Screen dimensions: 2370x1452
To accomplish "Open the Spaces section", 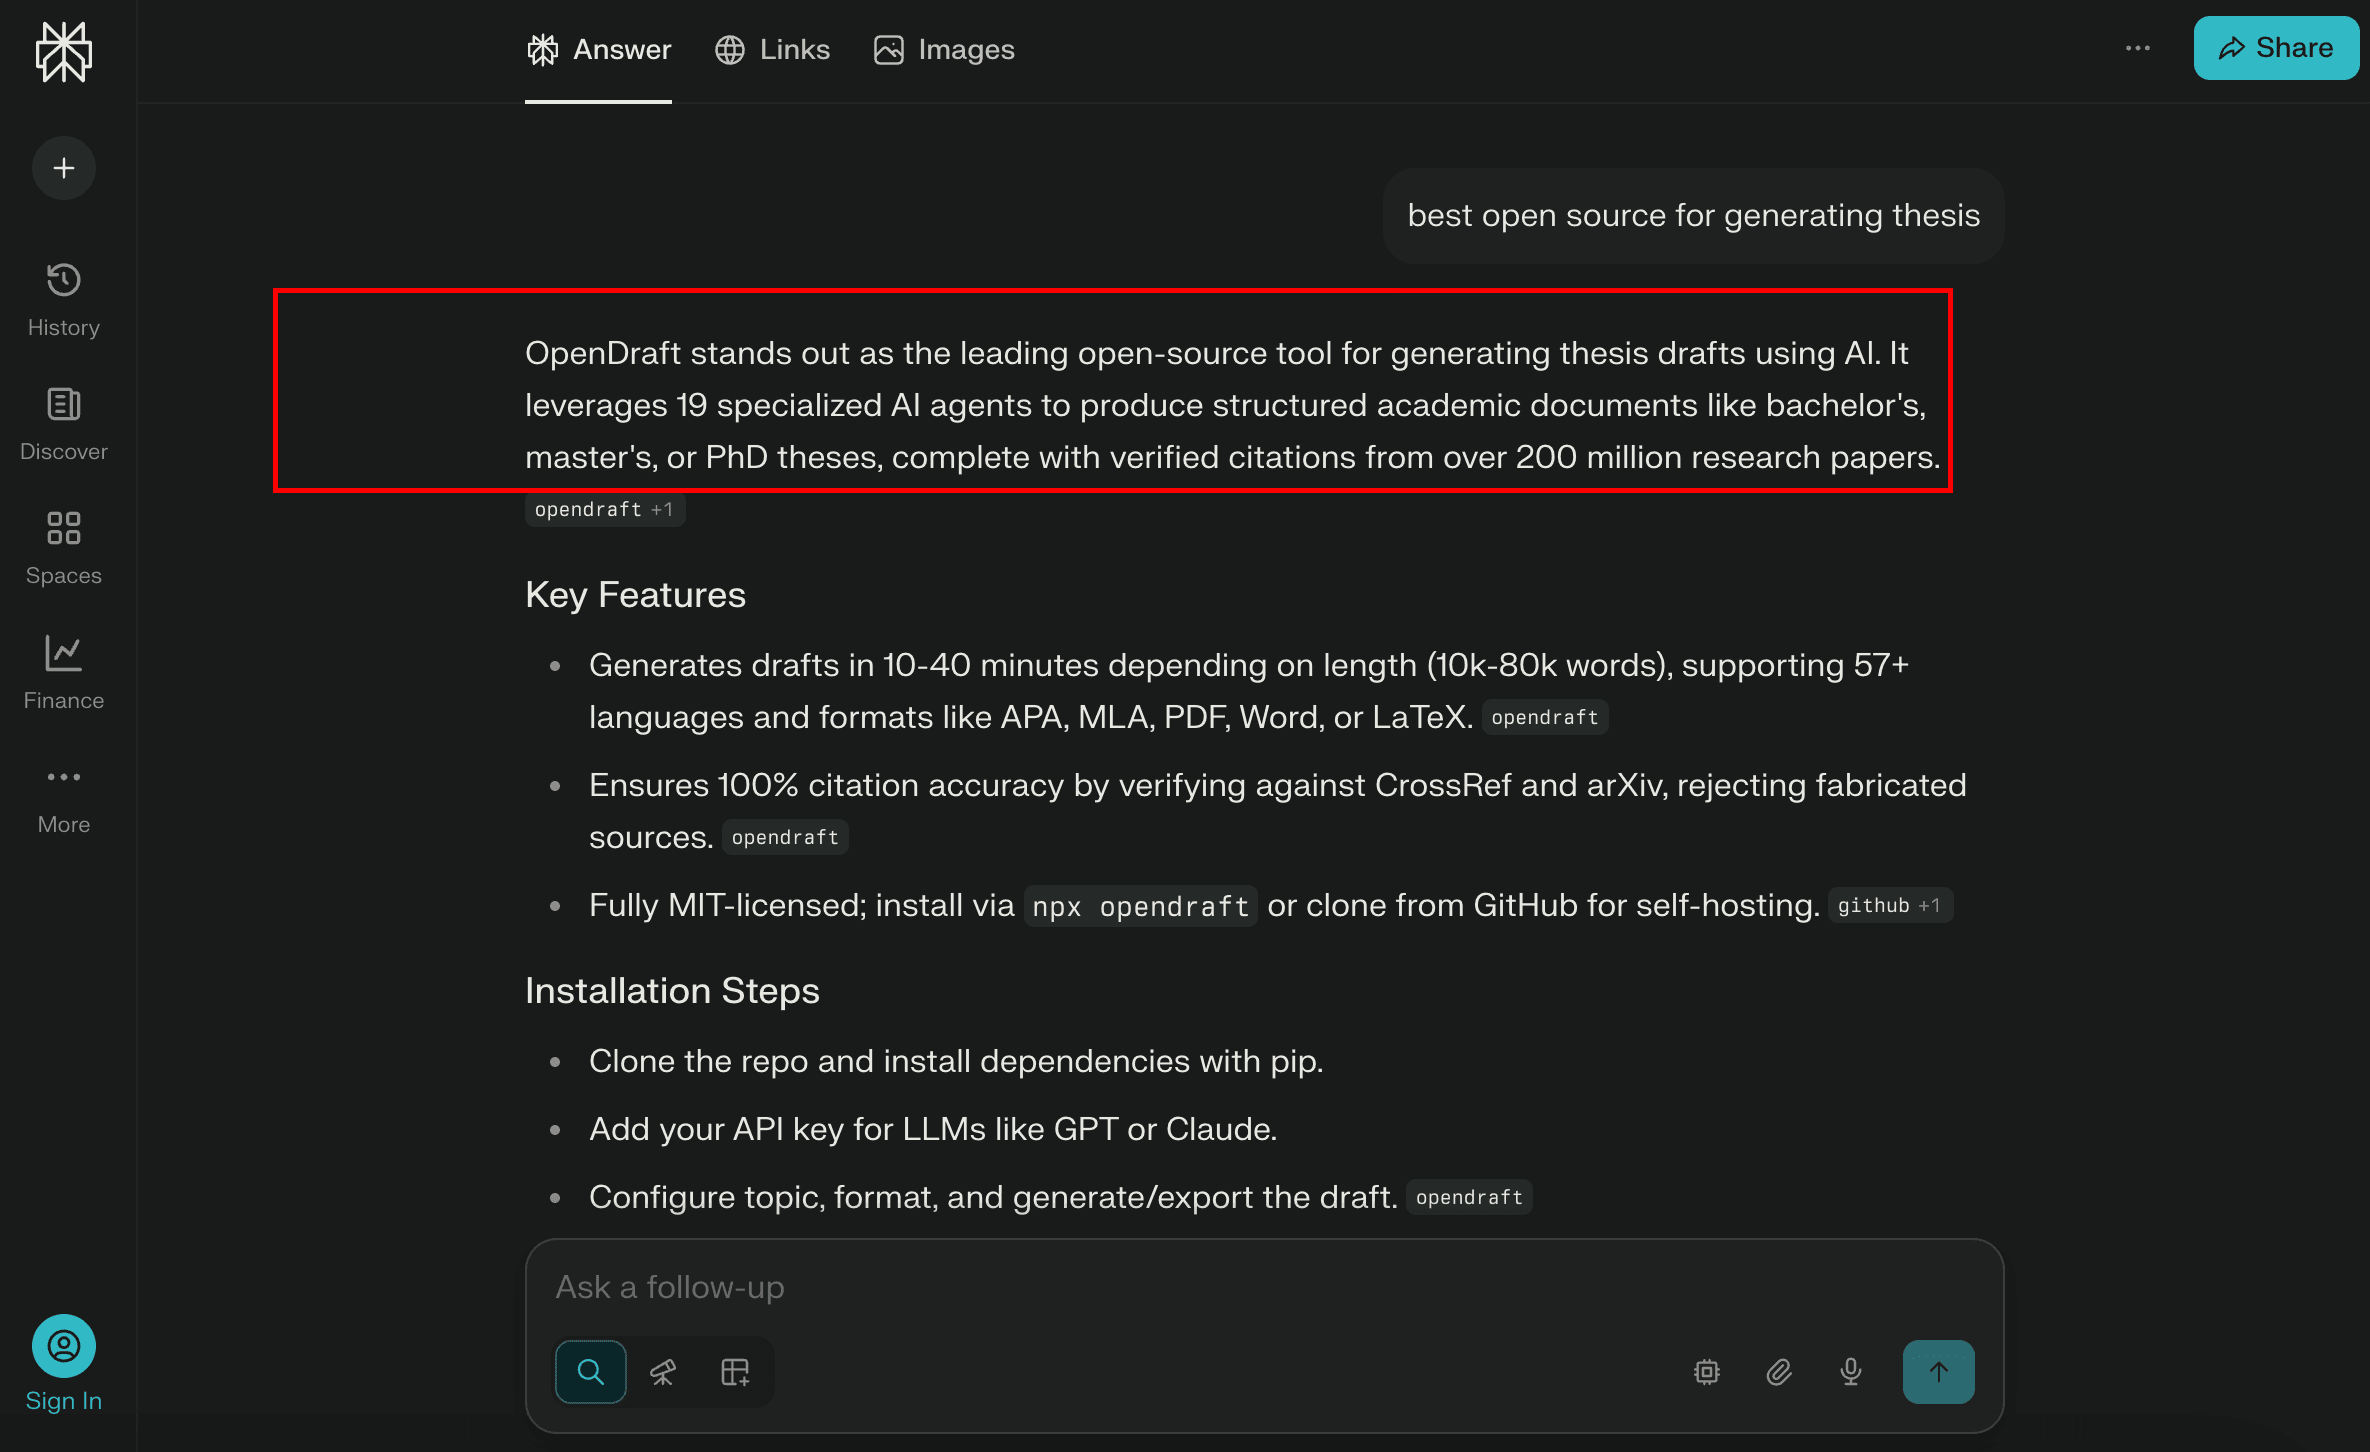I will click(x=63, y=546).
